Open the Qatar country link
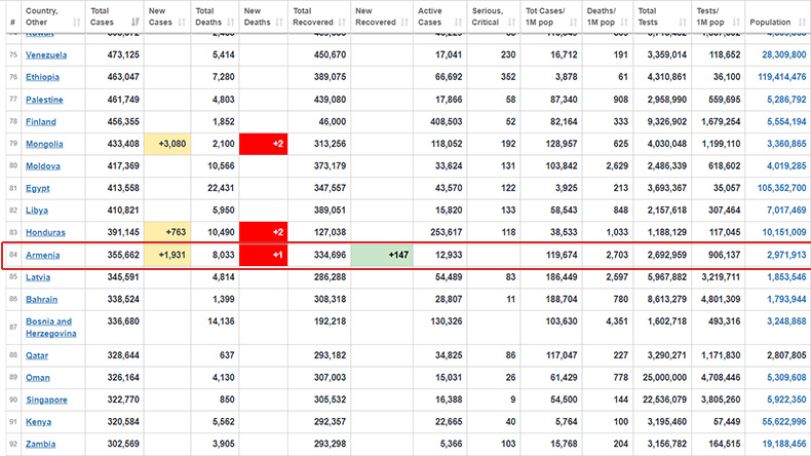The image size is (811, 456). coord(37,356)
